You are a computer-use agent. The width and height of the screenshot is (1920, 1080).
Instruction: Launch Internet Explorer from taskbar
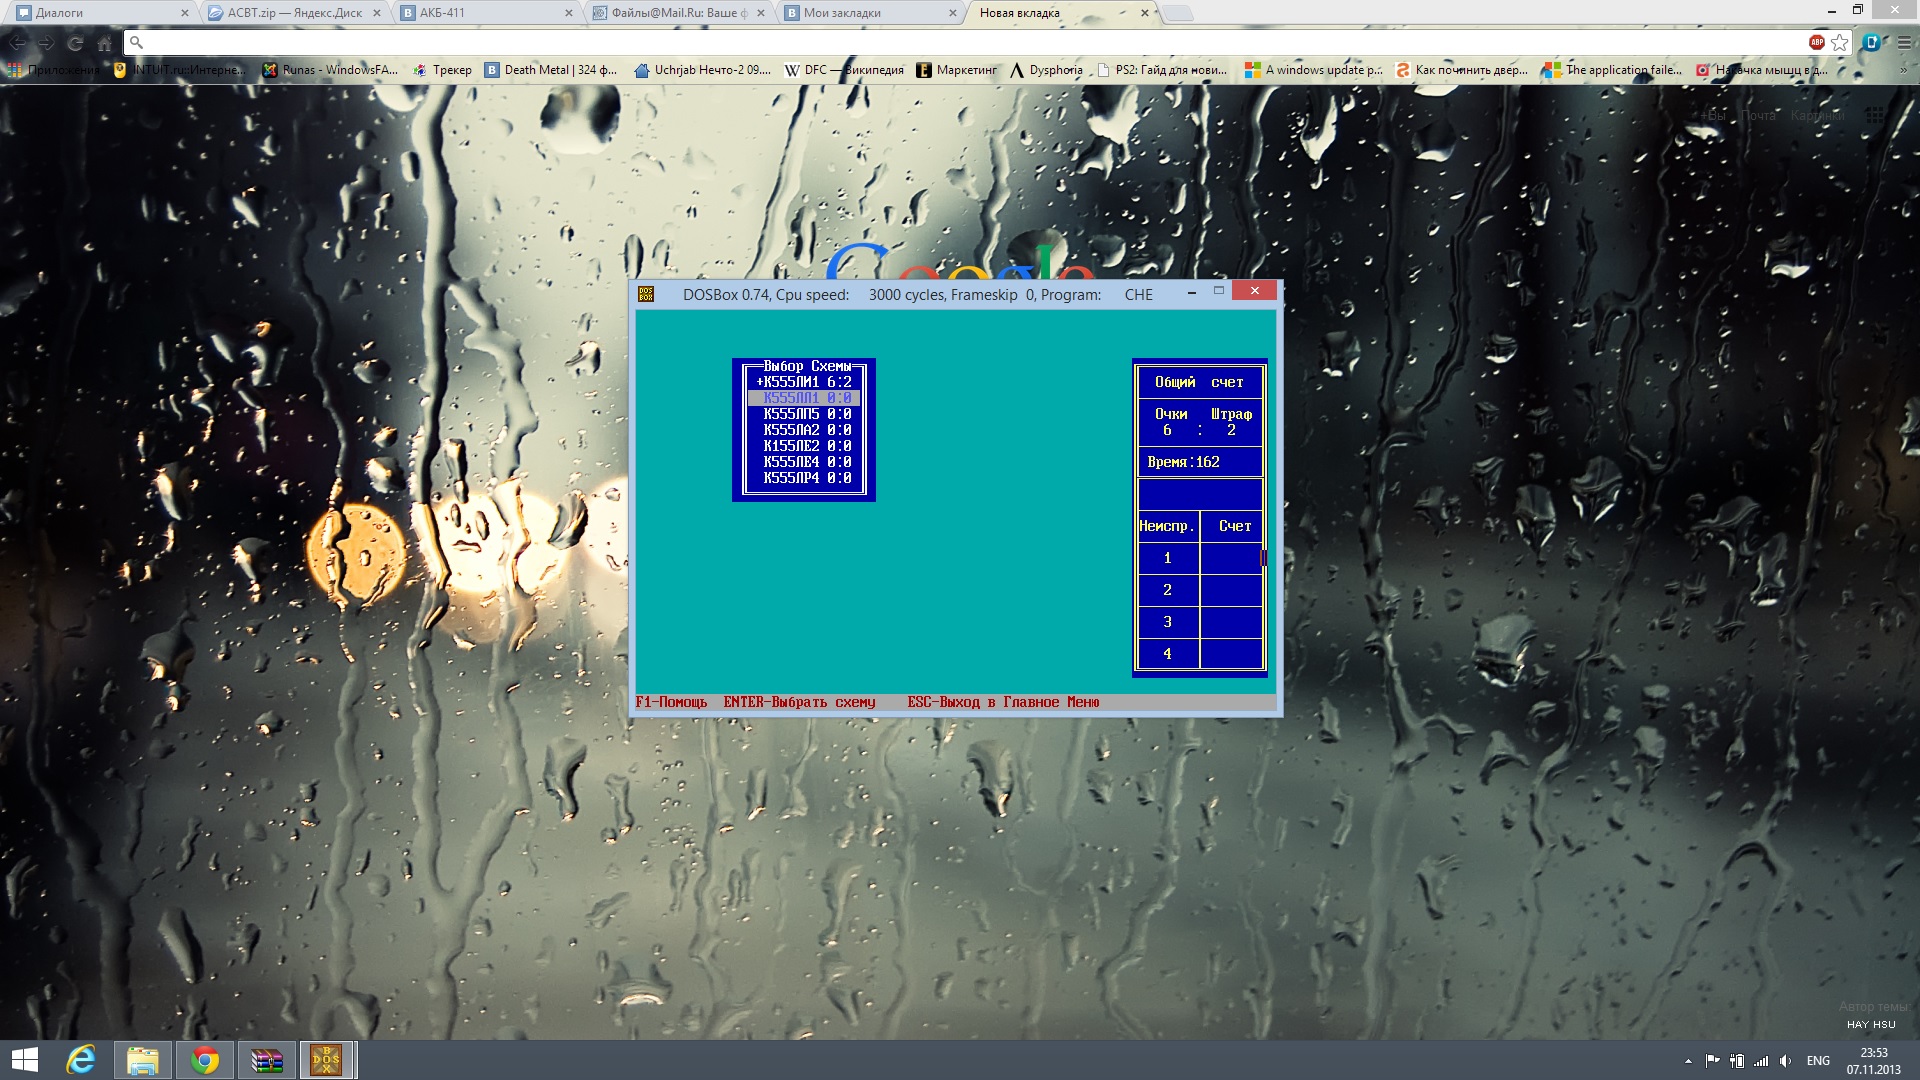click(x=81, y=1059)
